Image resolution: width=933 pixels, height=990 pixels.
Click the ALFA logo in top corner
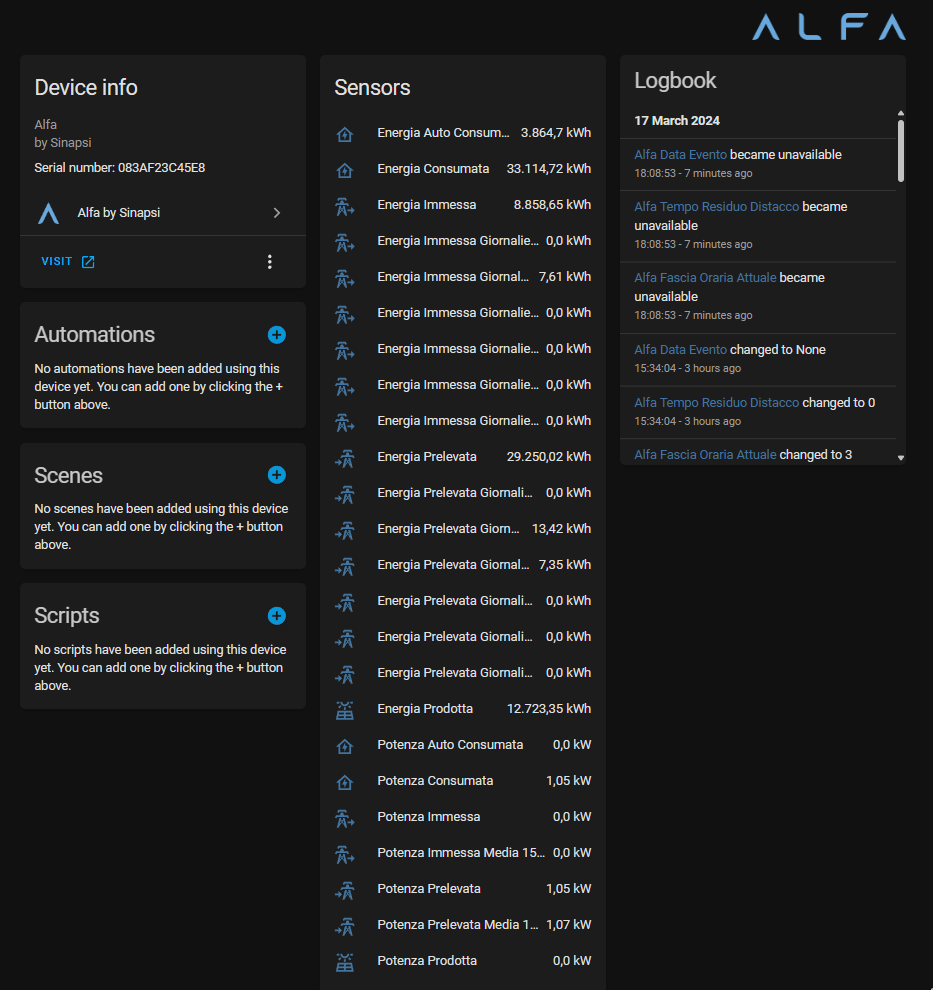pyautogui.click(x=829, y=27)
